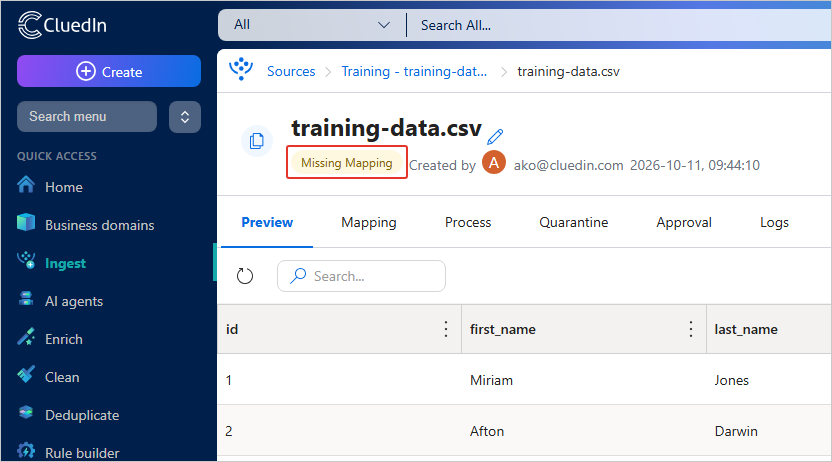Open Rule builder in the sidebar
The width and height of the screenshot is (832, 462).
[82, 454]
